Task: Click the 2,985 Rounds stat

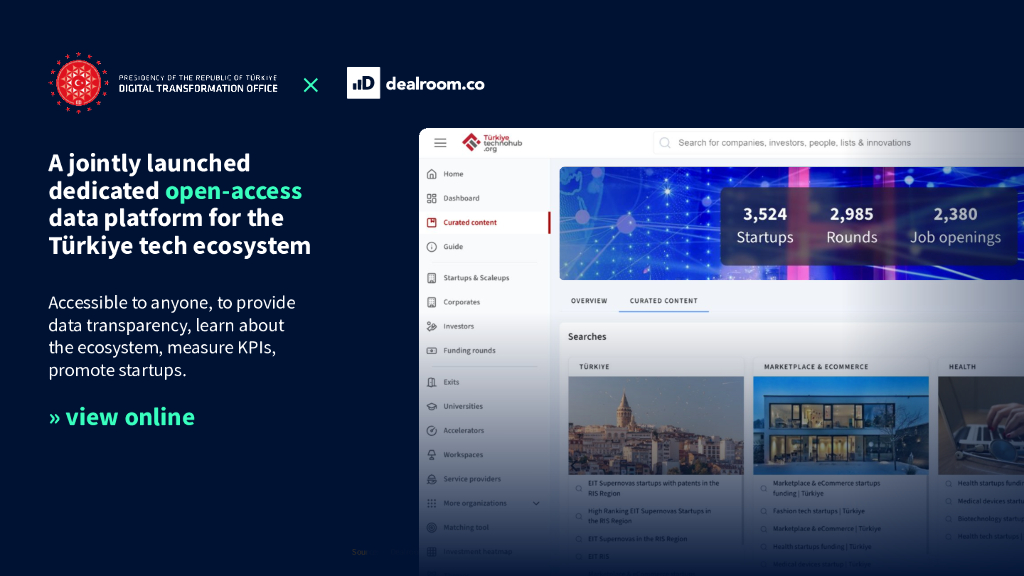Action: pos(852,225)
